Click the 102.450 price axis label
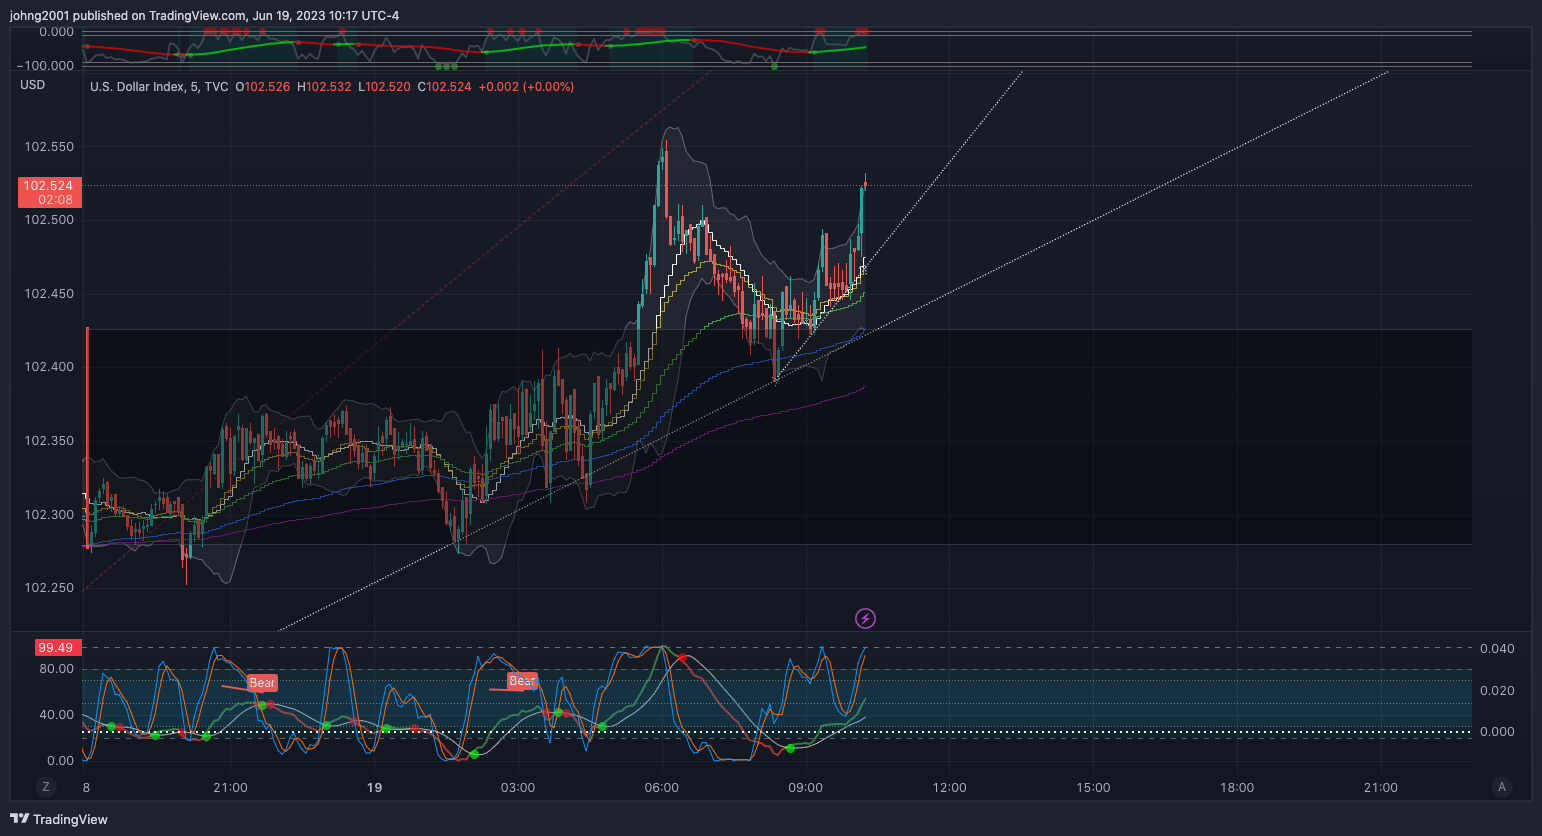1542x836 pixels. click(x=49, y=294)
